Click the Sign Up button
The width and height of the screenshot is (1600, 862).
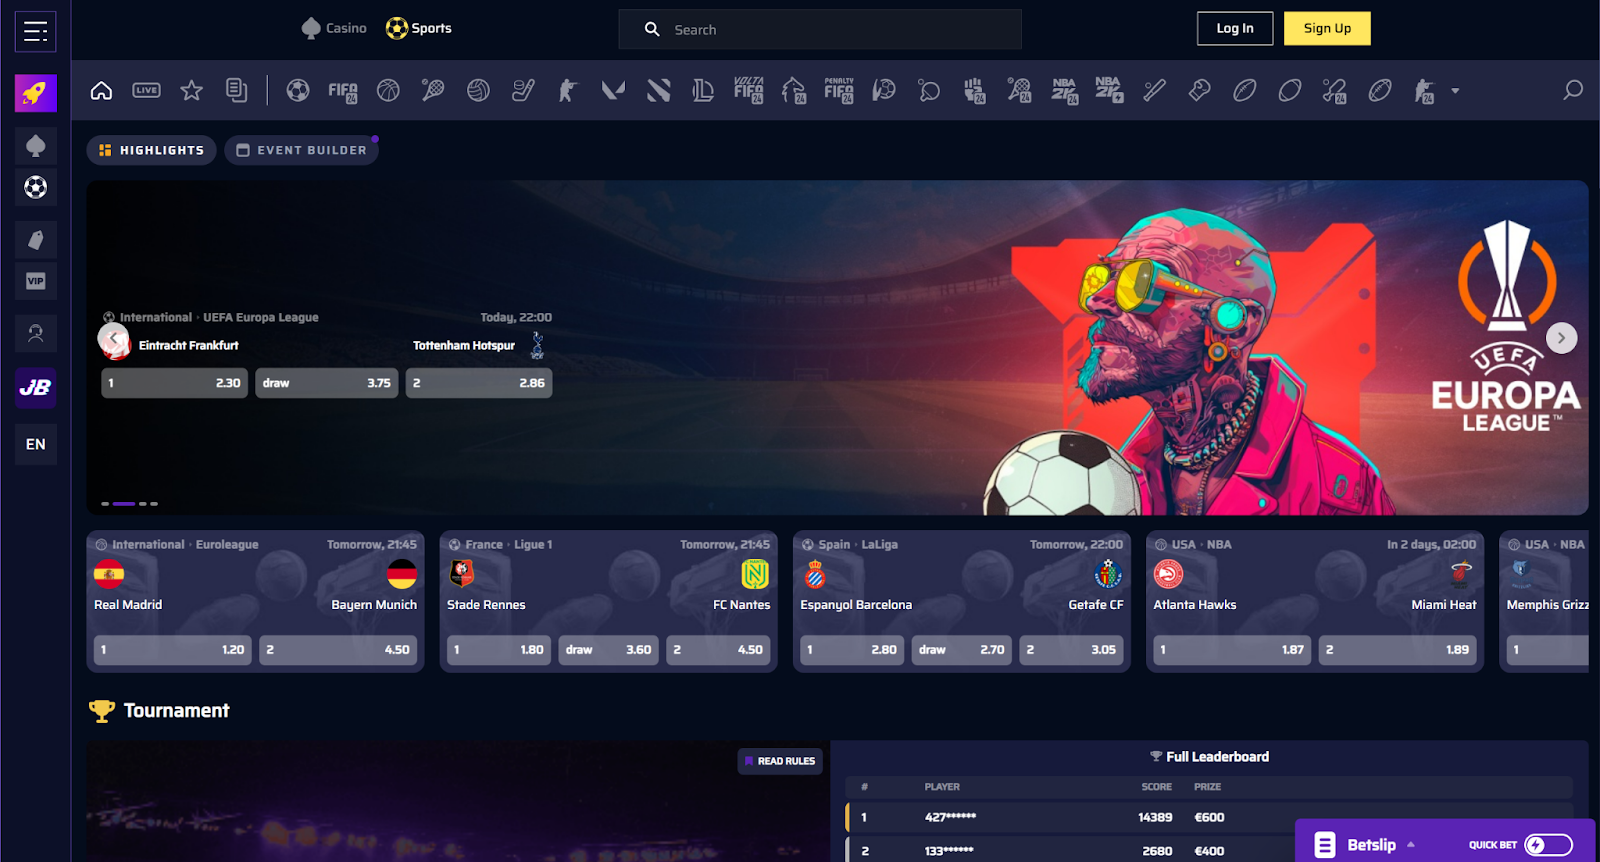[x=1327, y=28]
